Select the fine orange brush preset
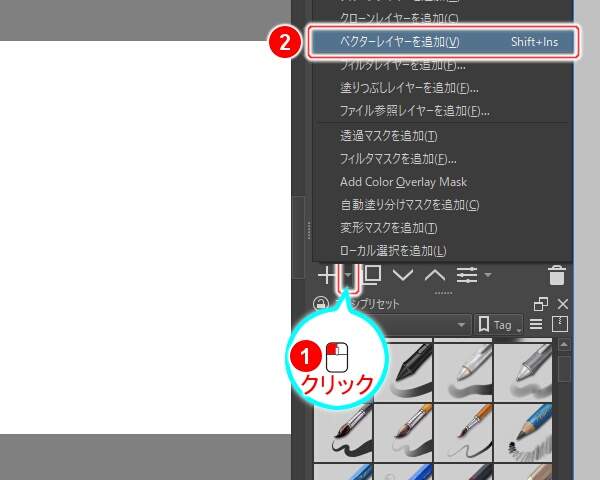Viewport: 600px width, 480px height. (x=463, y=433)
